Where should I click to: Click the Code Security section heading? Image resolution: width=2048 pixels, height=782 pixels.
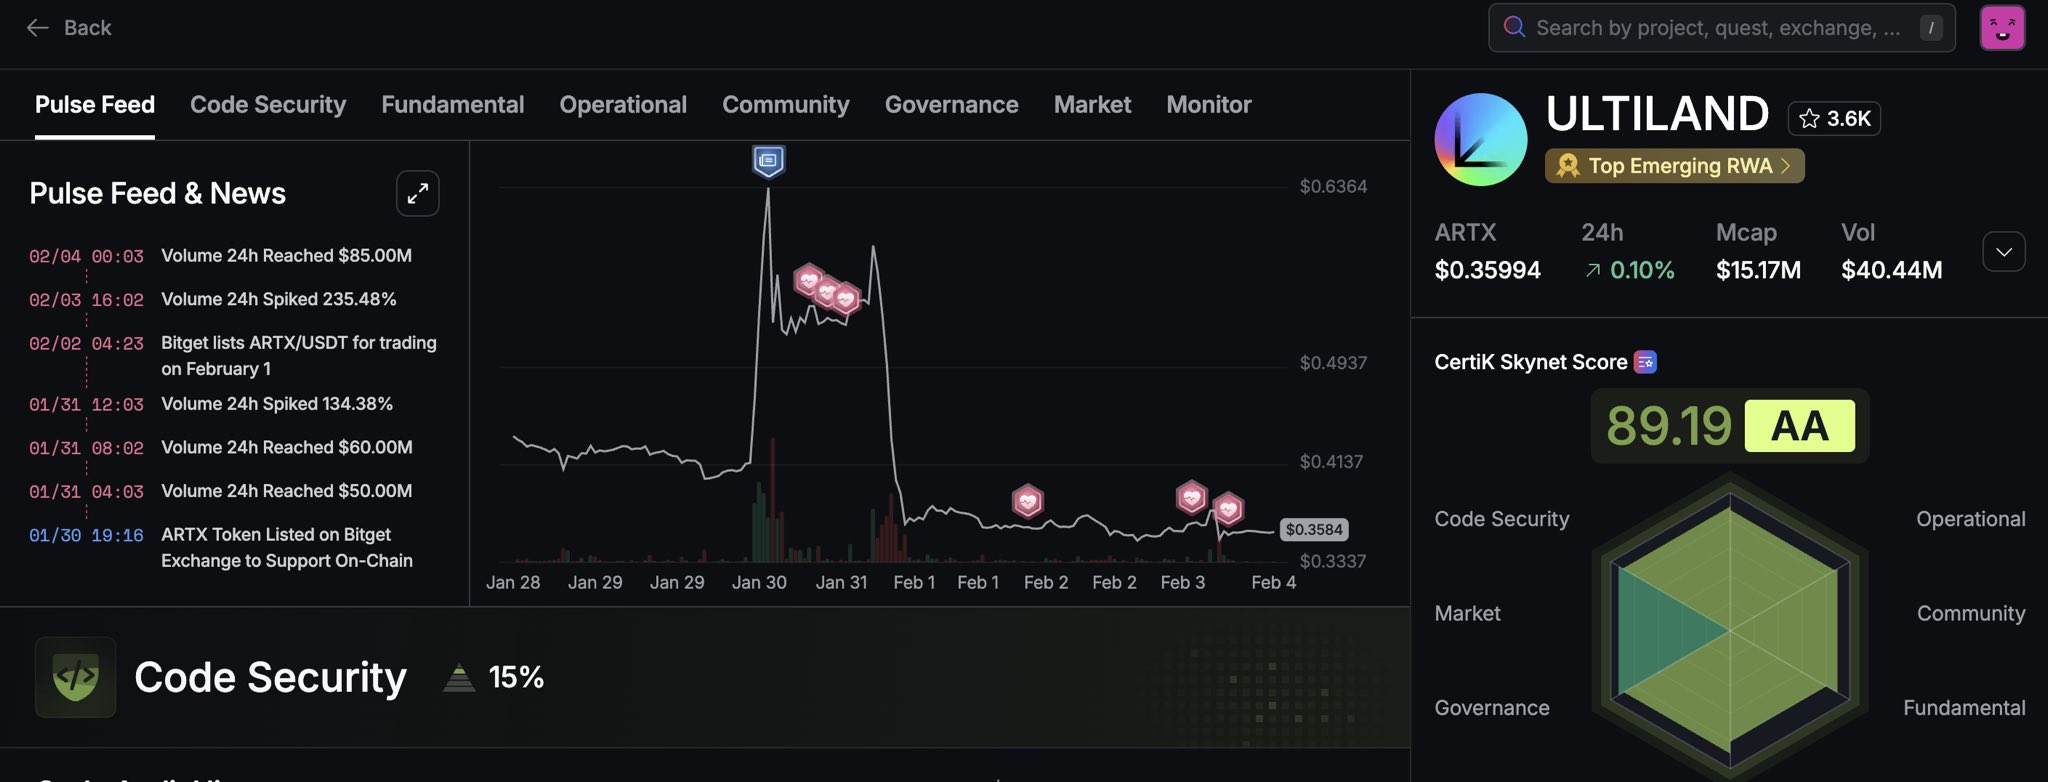click(270, 678)
